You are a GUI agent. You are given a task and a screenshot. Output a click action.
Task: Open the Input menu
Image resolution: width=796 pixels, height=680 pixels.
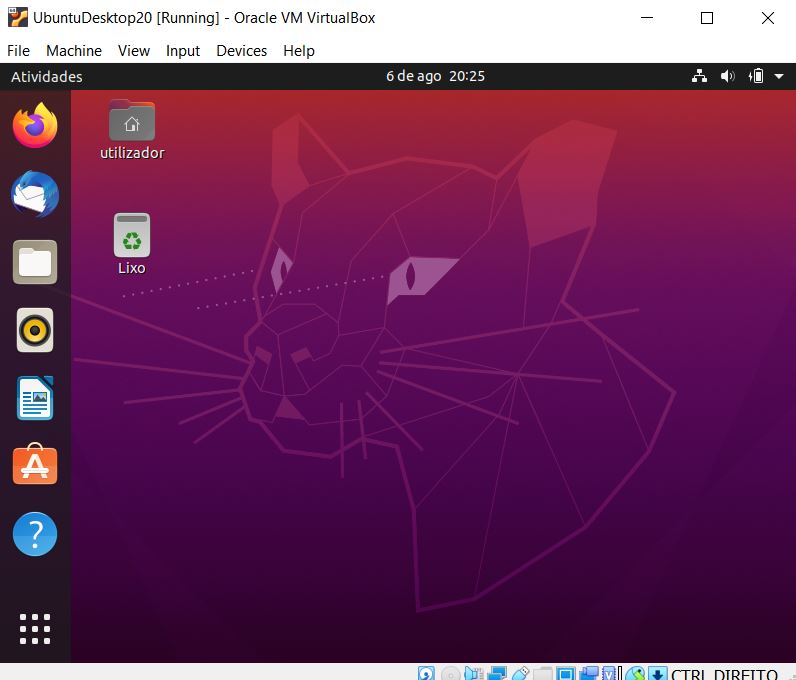pyautogui.click(x=183, y=51)
